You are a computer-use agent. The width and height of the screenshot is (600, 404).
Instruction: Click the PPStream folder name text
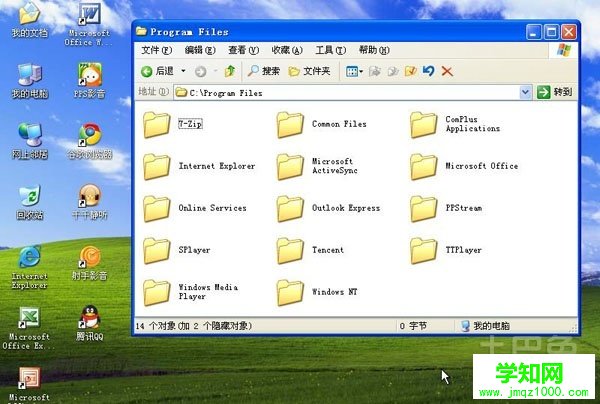coord(464,208)
